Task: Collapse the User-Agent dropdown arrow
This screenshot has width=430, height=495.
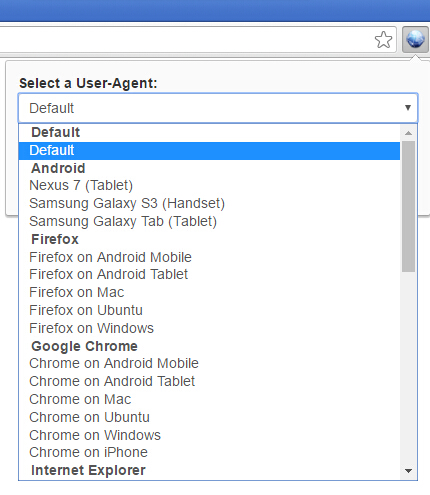Action: coord(407,108)
